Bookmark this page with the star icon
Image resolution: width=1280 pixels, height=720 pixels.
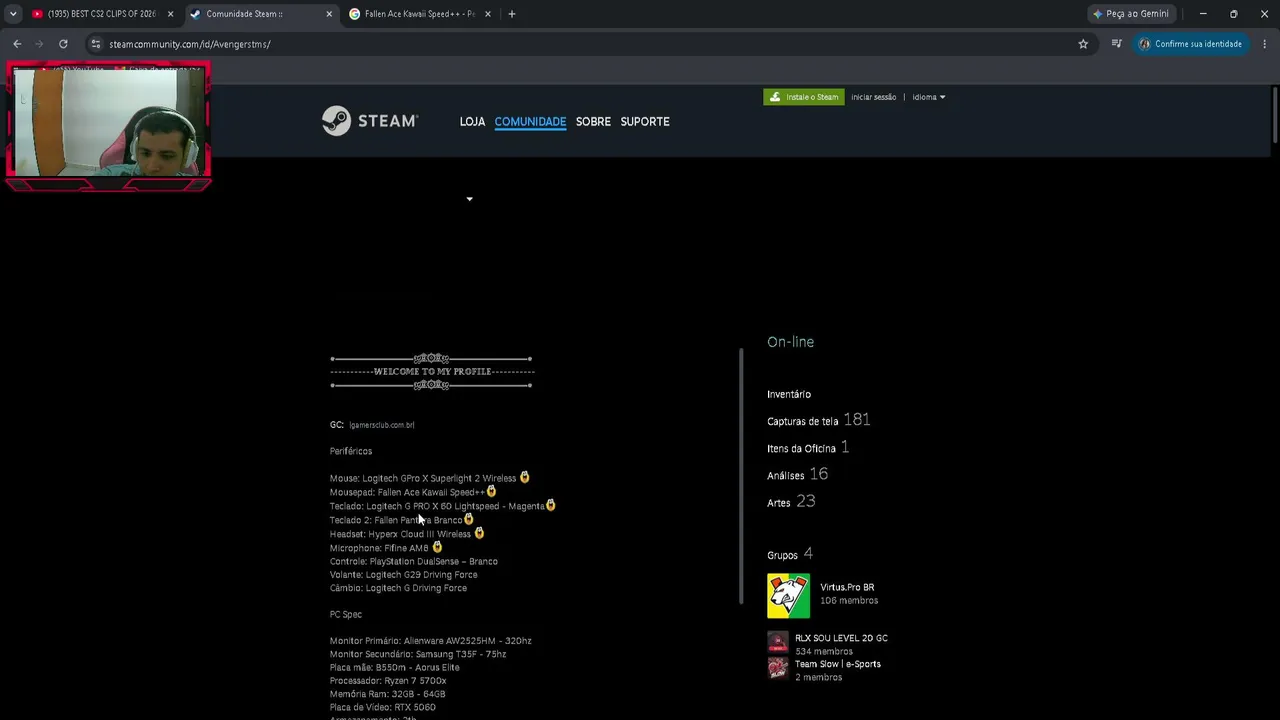click(1083, 44)
